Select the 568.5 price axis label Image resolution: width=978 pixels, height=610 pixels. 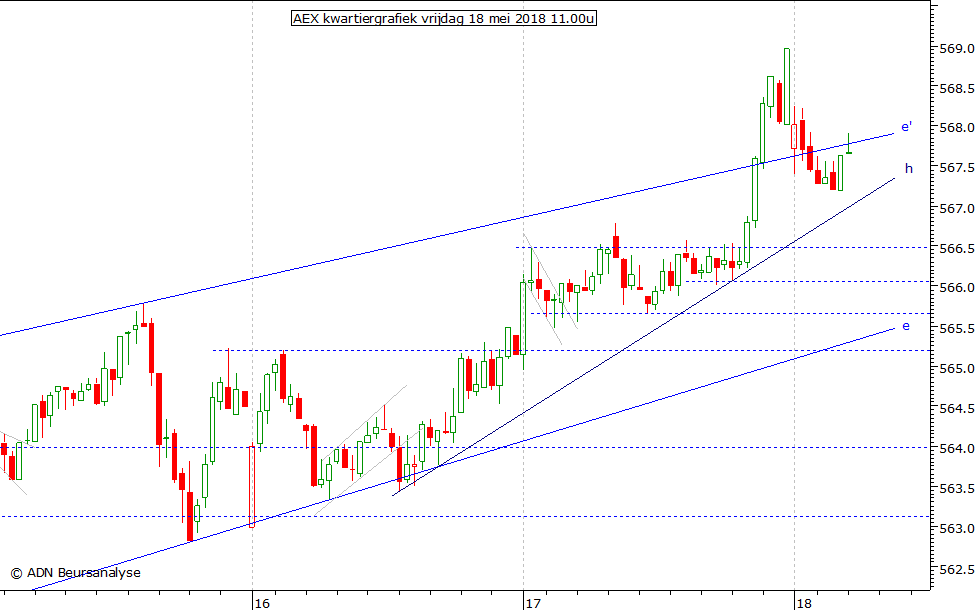click(956, 89)
